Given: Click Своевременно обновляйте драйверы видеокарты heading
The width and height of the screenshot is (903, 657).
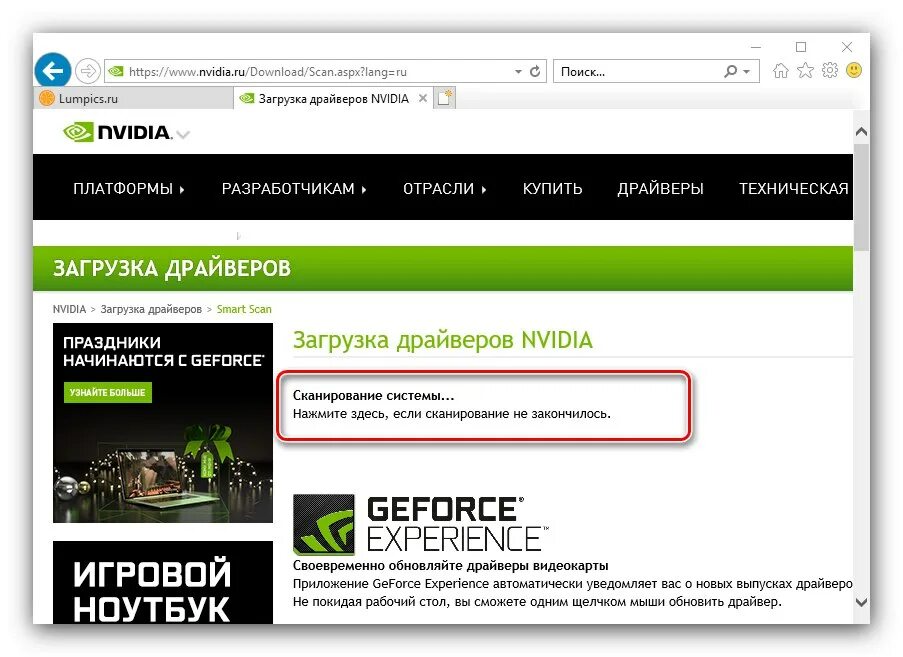Looking at the screenshot, I should (450, 565).
